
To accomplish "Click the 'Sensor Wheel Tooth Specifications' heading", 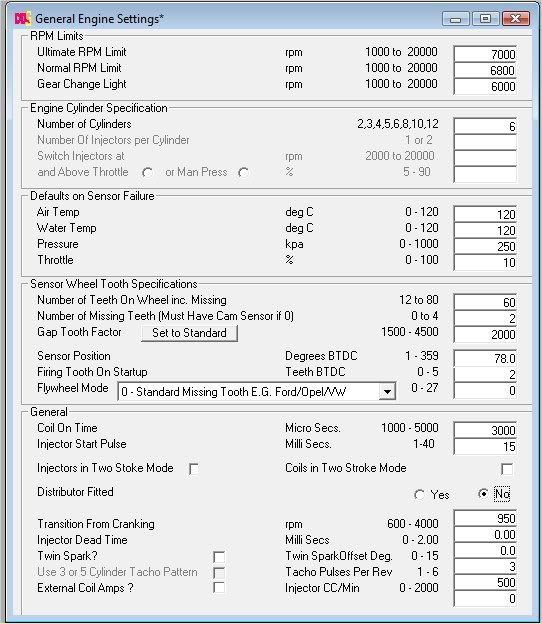I will (x=114, y=284).
